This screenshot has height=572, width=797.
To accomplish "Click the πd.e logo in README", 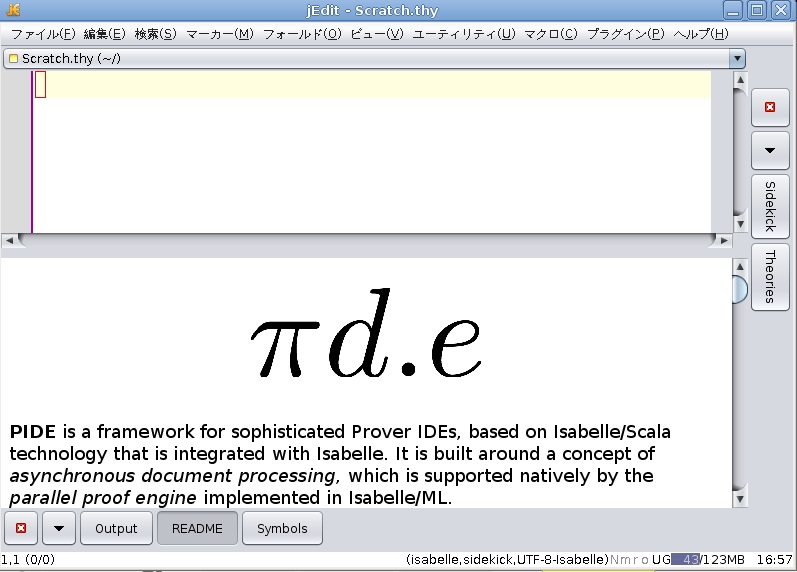I will pos(366,334).
